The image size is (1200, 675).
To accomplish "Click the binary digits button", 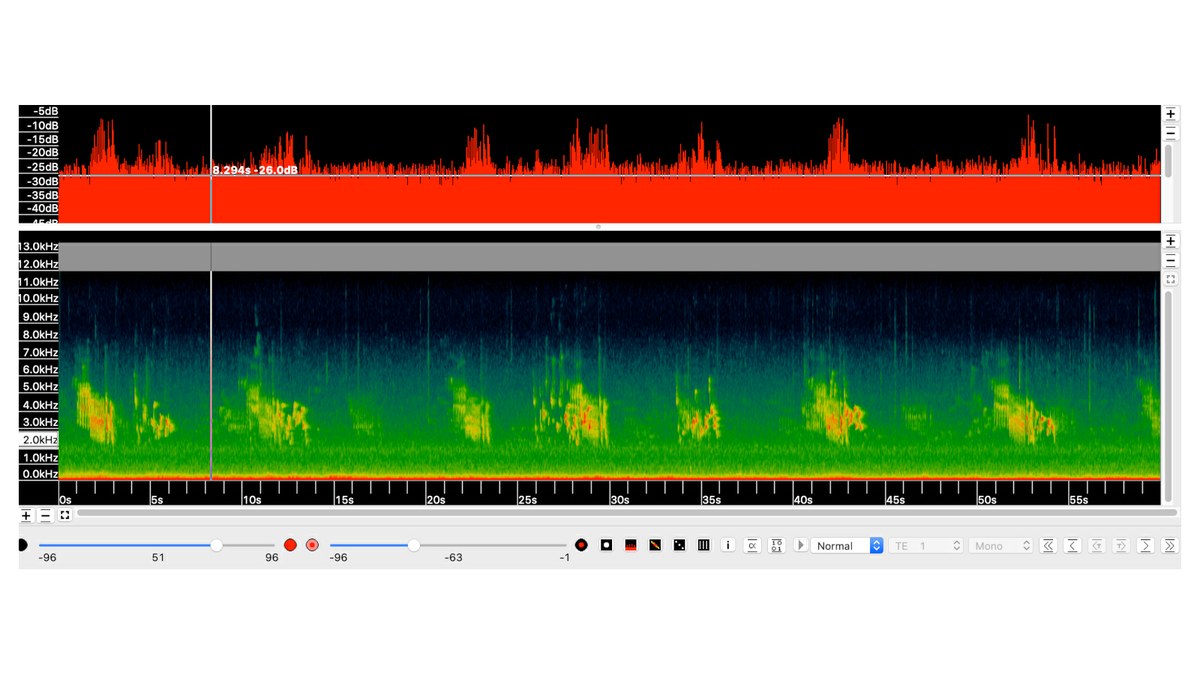I will tap(776, 545).
